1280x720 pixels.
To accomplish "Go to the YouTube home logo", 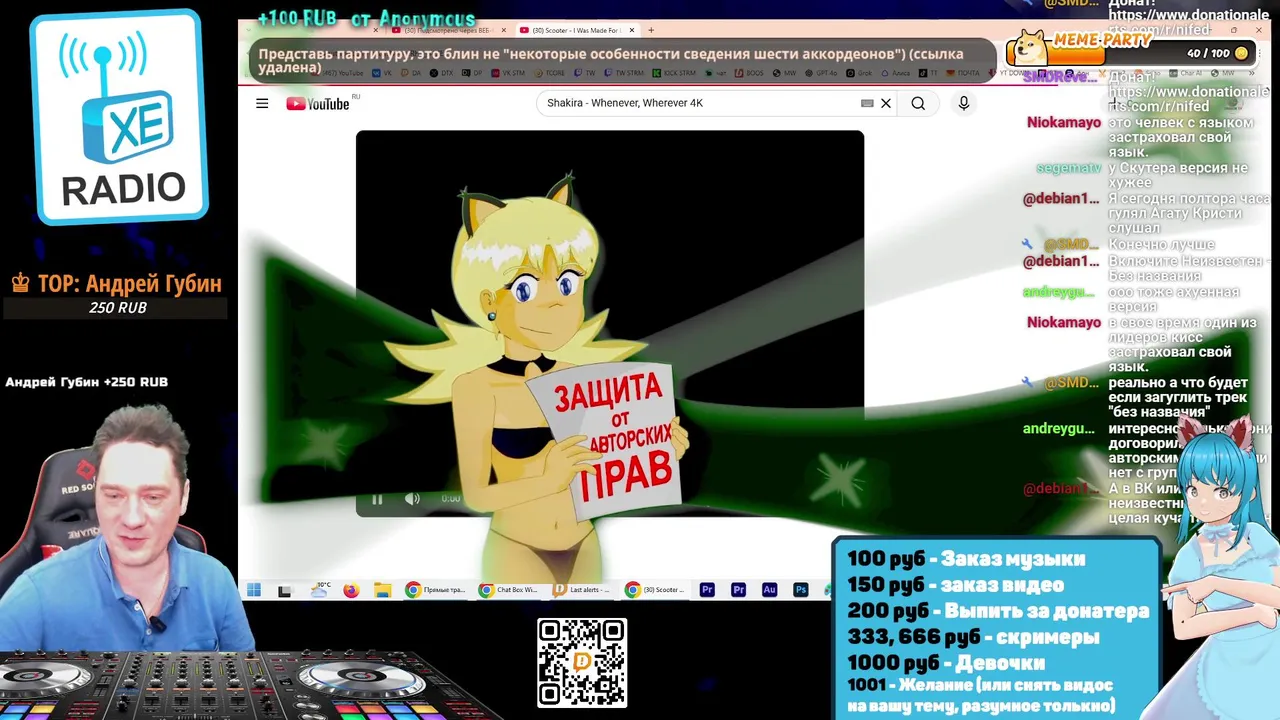I will click(318, 103).
